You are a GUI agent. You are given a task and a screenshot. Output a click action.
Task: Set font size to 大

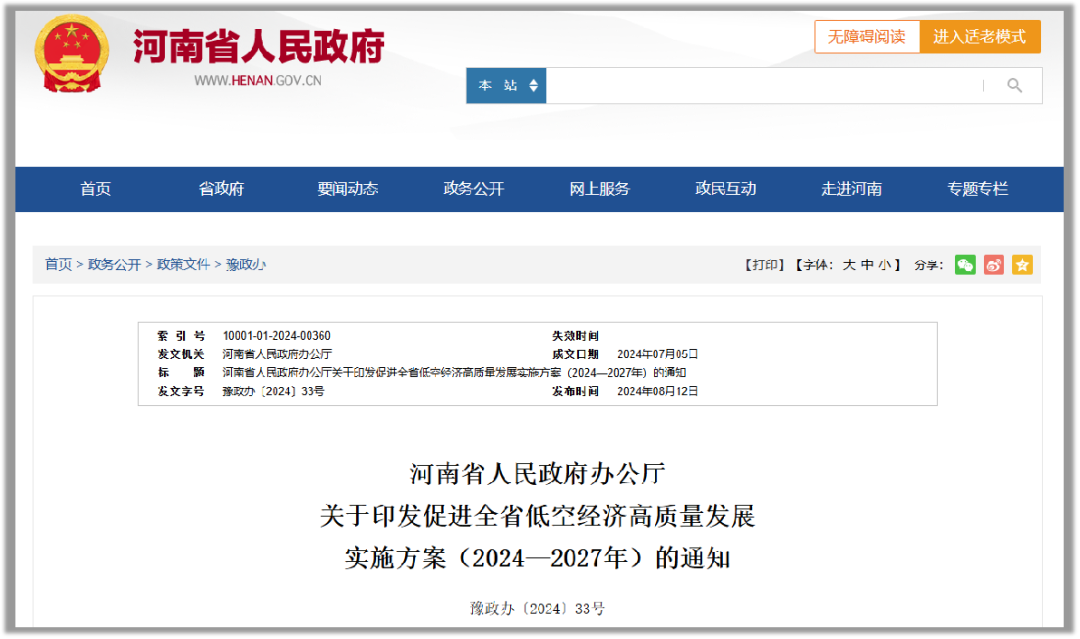pos(849,265)
